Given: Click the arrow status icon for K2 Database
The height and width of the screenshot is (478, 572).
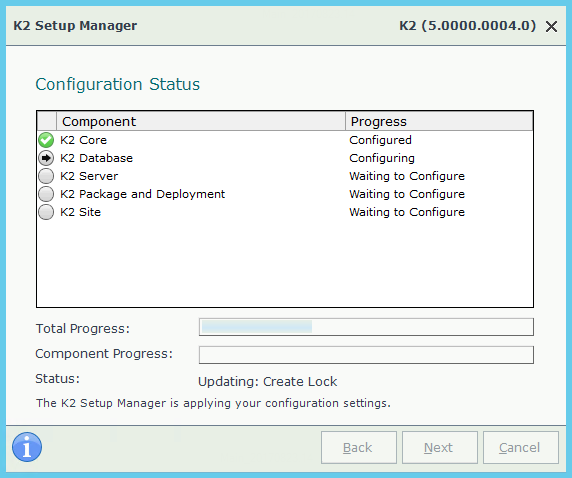Looking at the screenshot, I should (x=46, y=158).
